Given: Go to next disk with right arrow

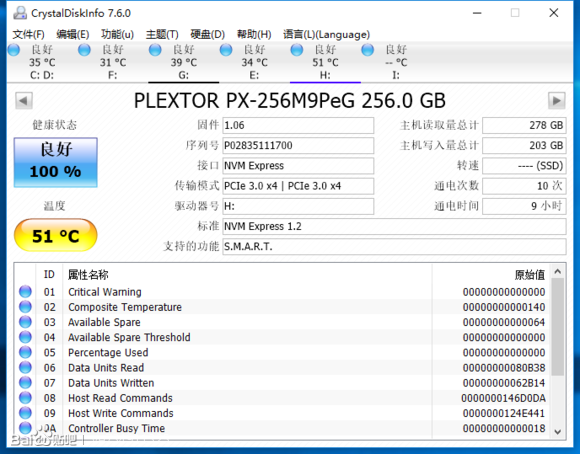Looking at the screenshot, I should pyautogui.click(x=556, y=101).
